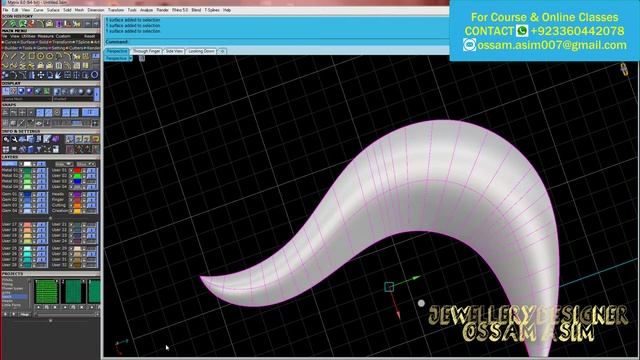Click the green circular arrow history icon

point(12,24)
